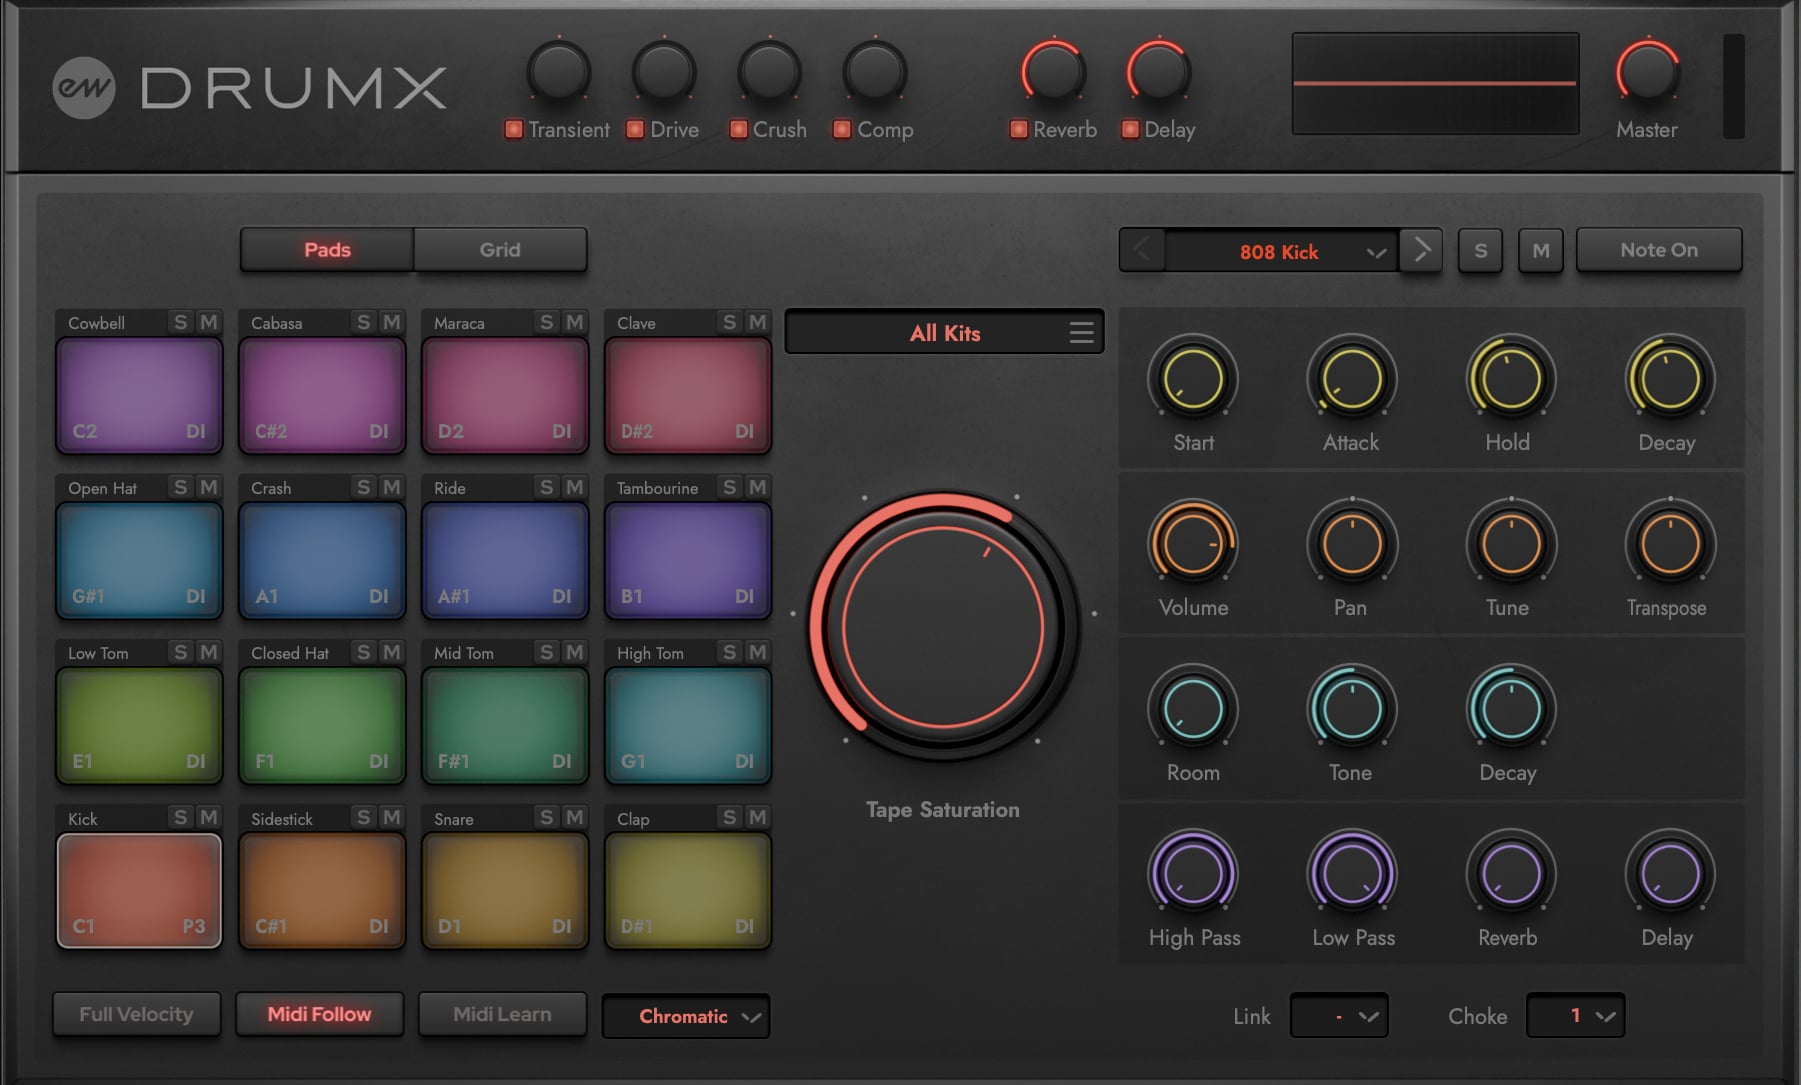Screen dimensions: 1801x1085
Task: Toggle the Transient effect on/off
Action: pyautogui.click(x=514, y=129)
